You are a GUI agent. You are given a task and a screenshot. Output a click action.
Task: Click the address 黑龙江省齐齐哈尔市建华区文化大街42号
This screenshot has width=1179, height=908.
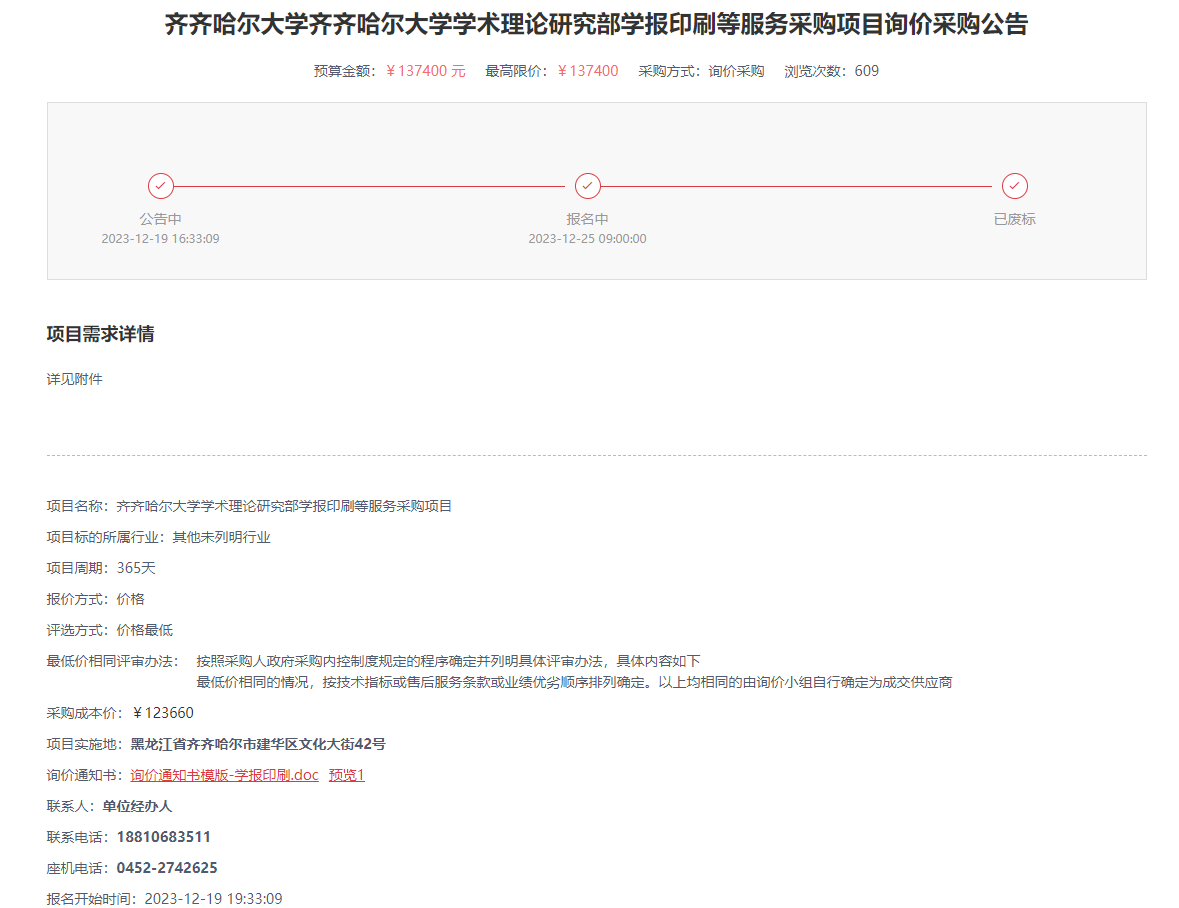[x=258, y=744]
